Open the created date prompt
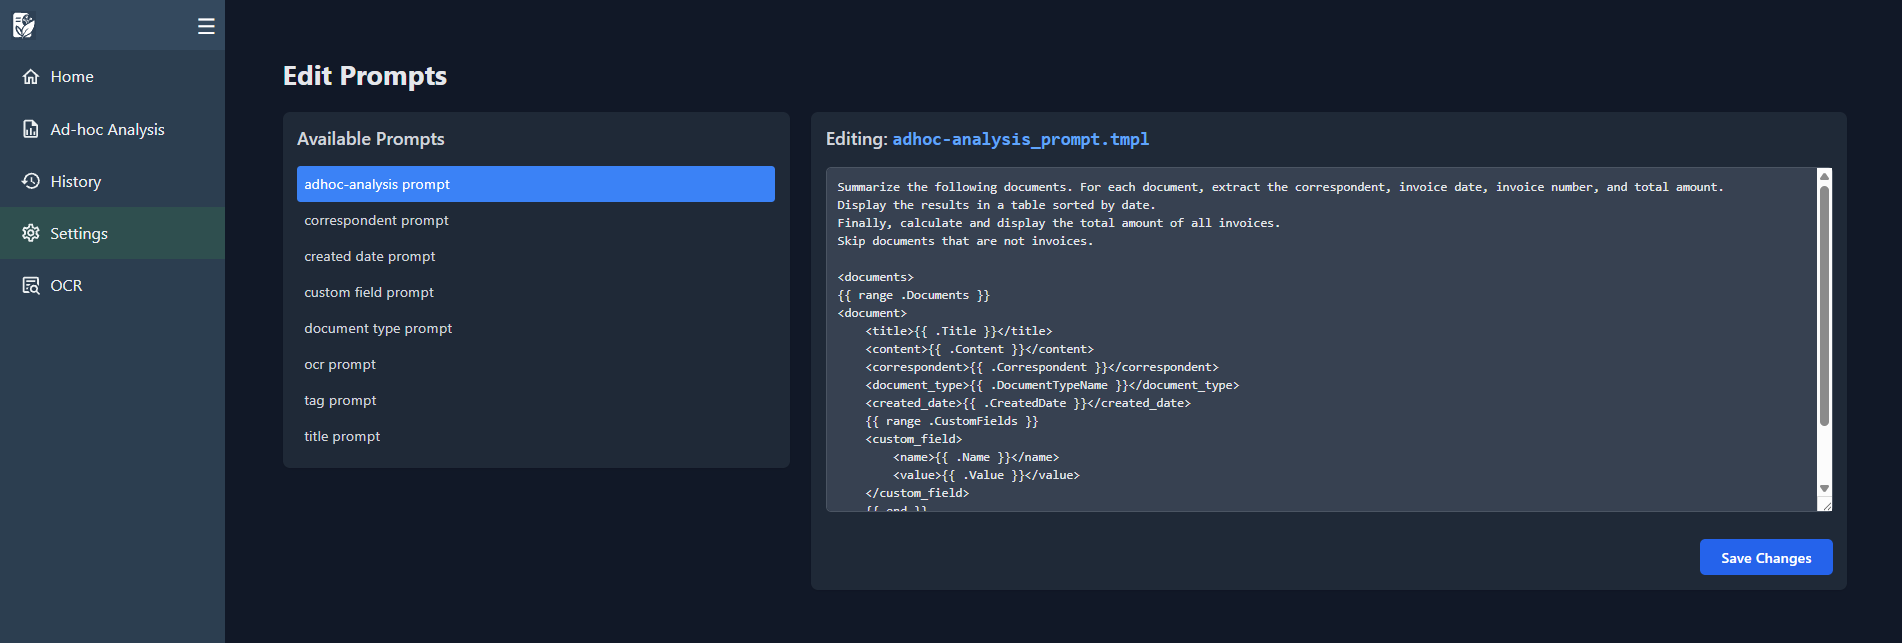This screenshot has width=1902, height=643. [x=369, y=256]
